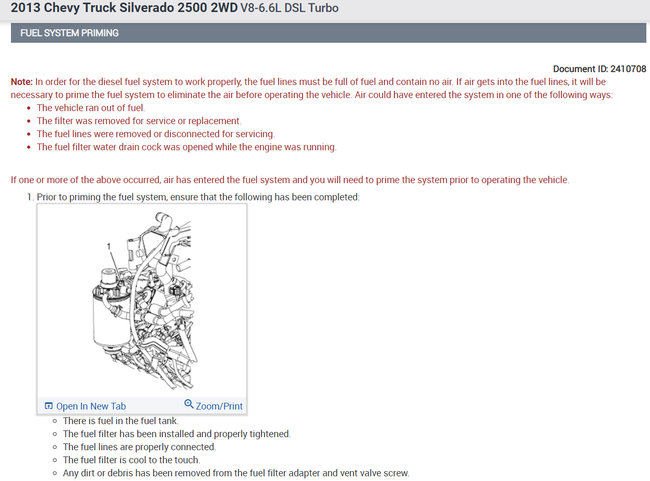Click 'The fuel filter has been installed' item
This screenshot has width=650, height=481.
(177, 434)
